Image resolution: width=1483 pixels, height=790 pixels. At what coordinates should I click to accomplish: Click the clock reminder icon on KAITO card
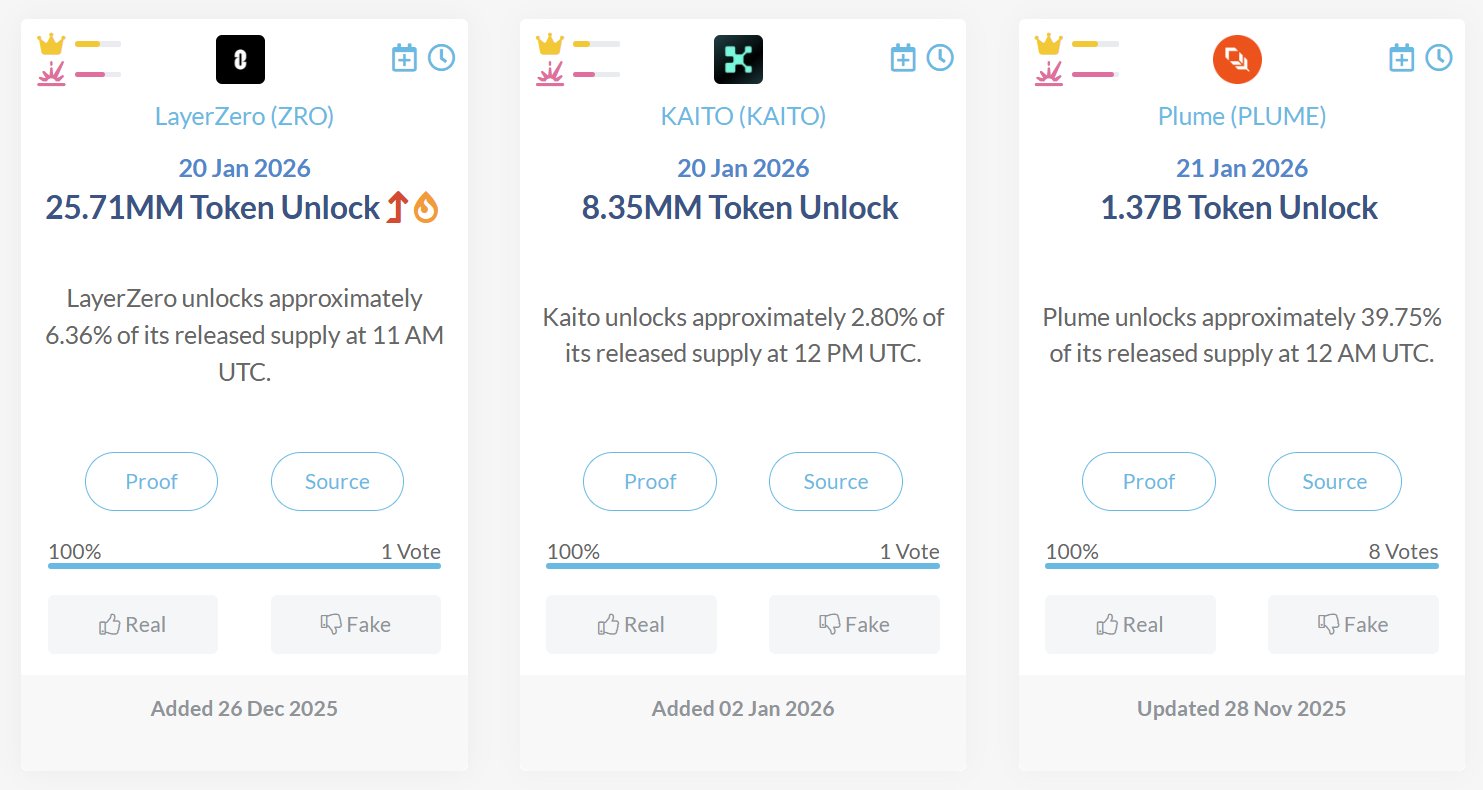[940, 58]
